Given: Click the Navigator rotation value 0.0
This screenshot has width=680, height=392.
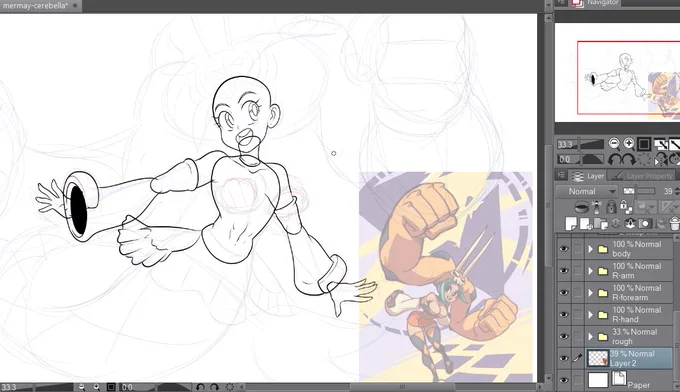Looking at the screenshot, I should 564,160.
